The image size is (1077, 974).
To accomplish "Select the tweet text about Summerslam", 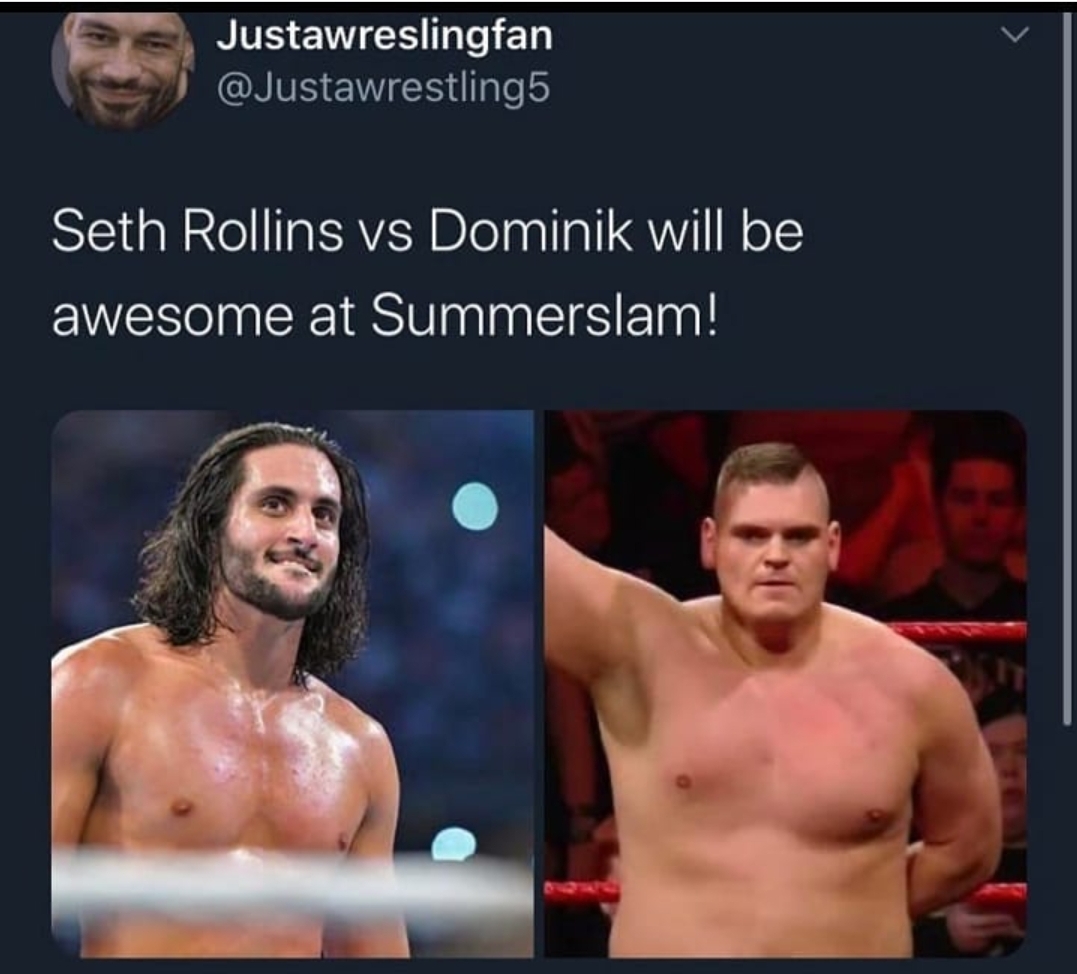I will (x=427, y=275).
